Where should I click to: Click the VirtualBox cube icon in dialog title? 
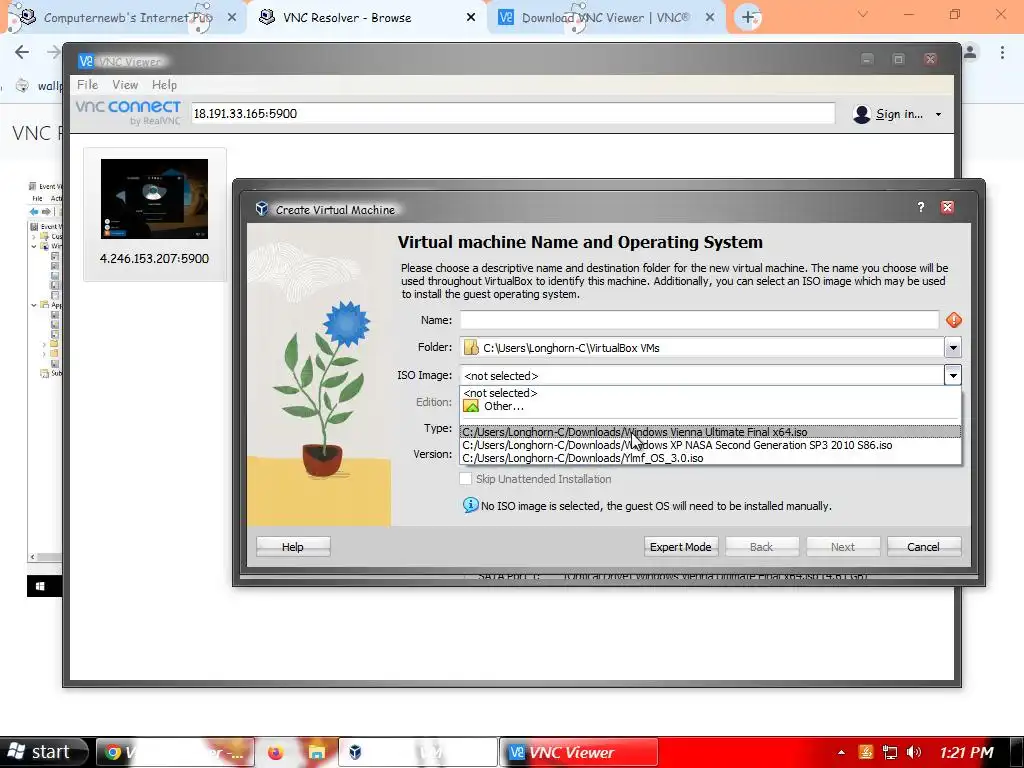coord(262,208)
